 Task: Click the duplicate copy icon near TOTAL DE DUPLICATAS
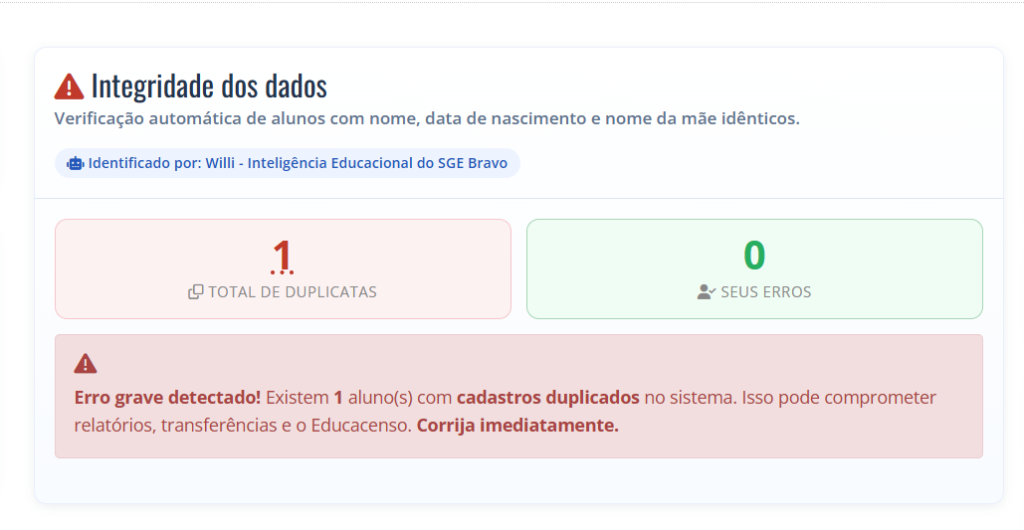point(196,292)
